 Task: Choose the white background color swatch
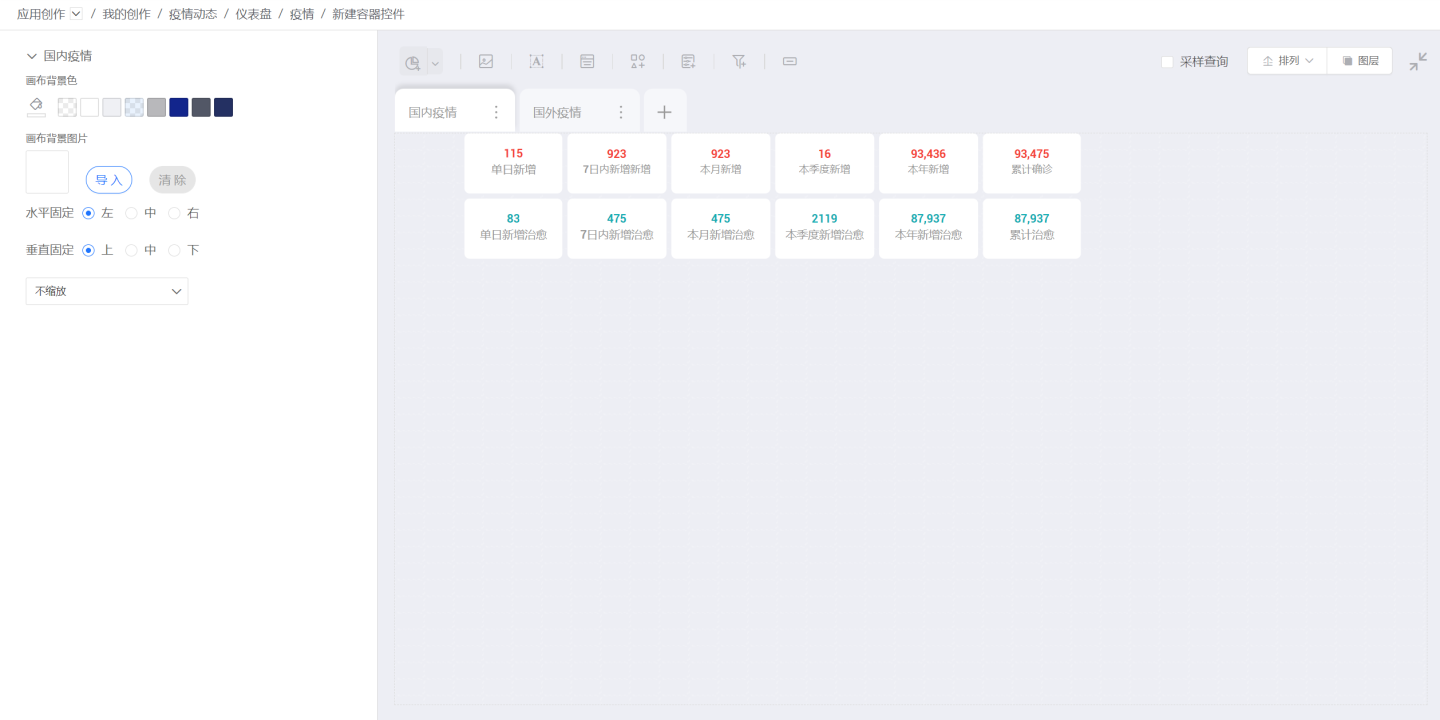[x=89, y=107]
